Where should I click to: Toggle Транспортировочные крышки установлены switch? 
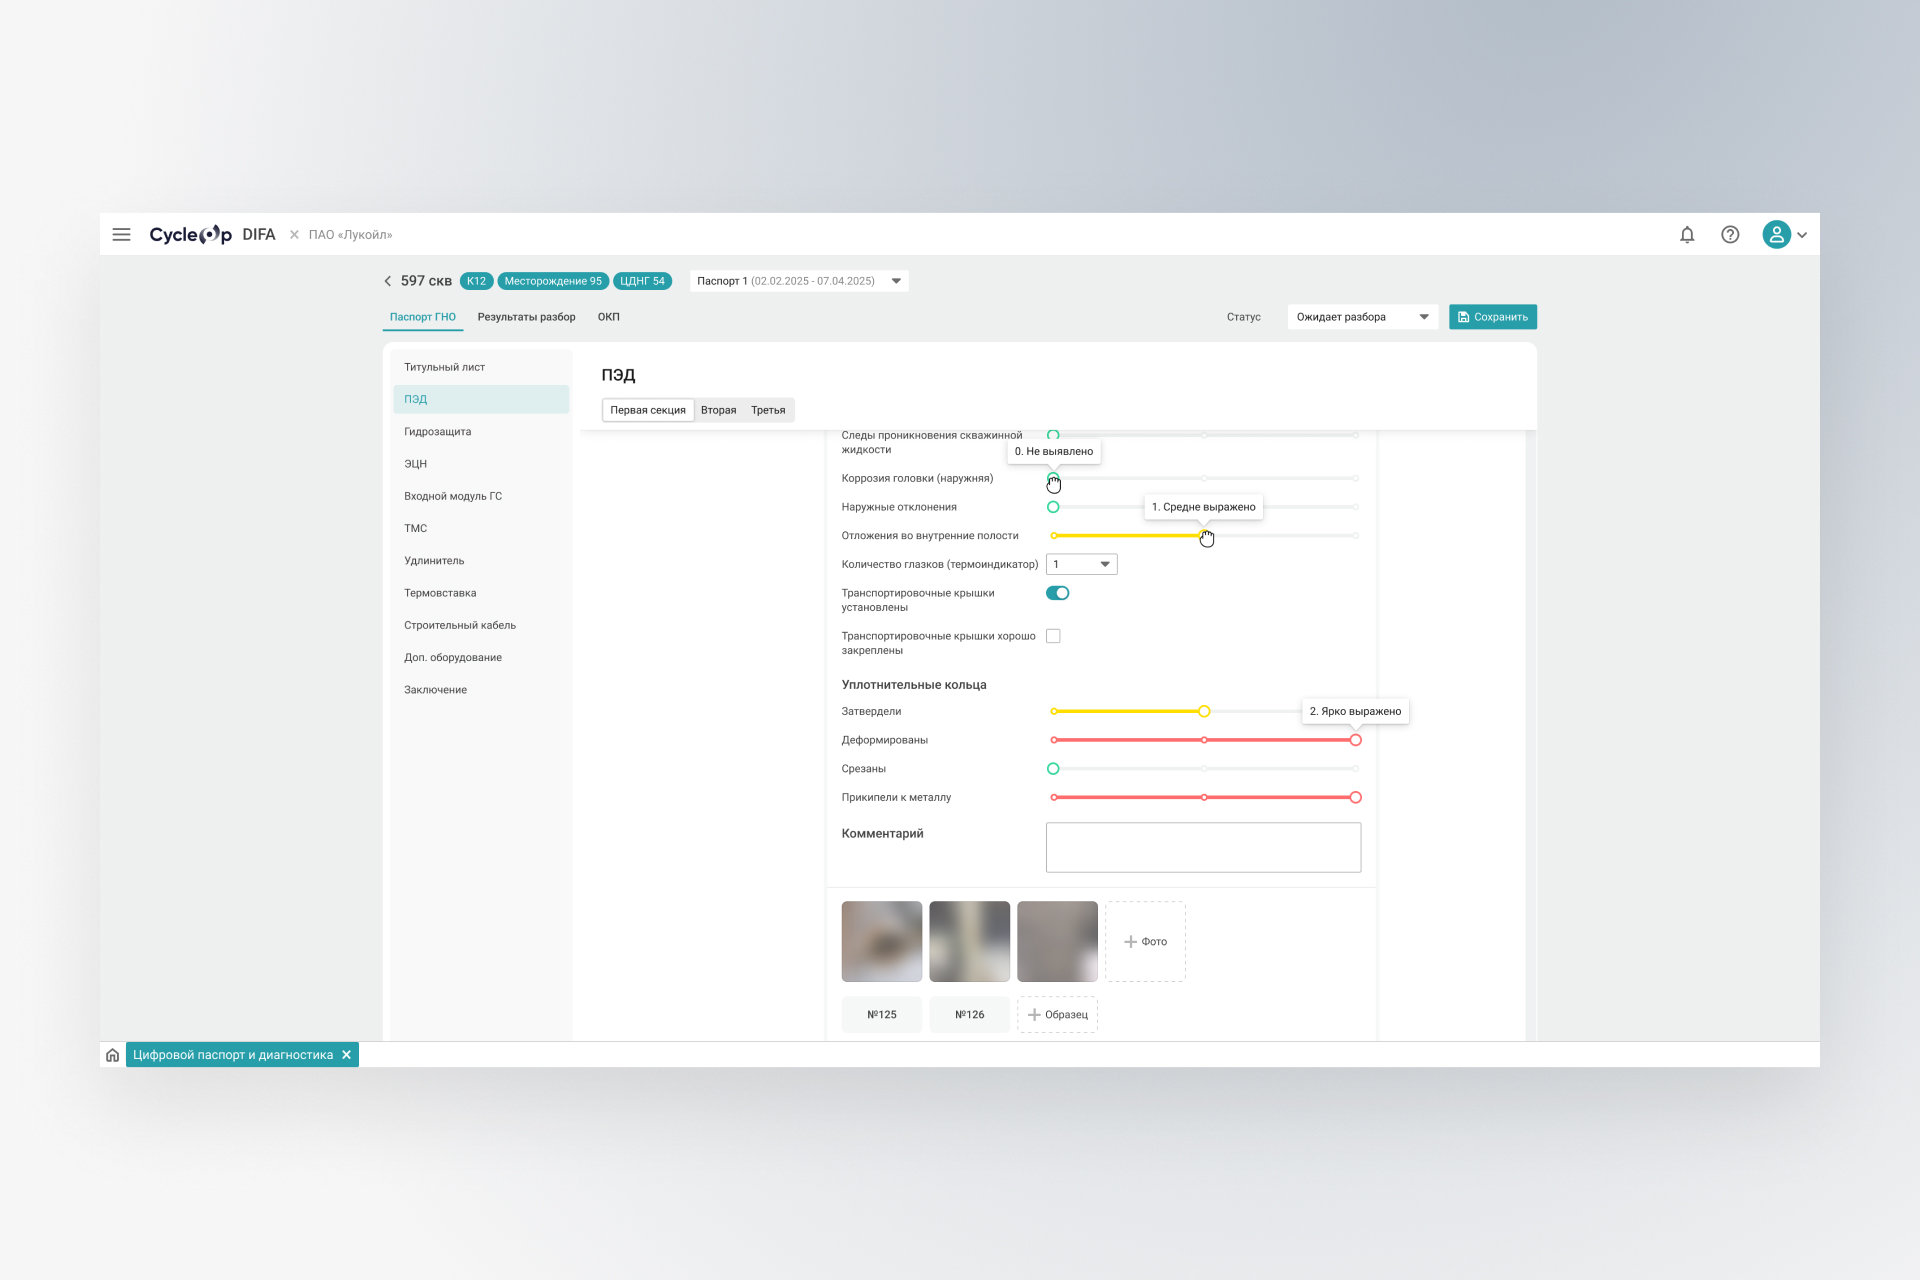pos(1057,593)
